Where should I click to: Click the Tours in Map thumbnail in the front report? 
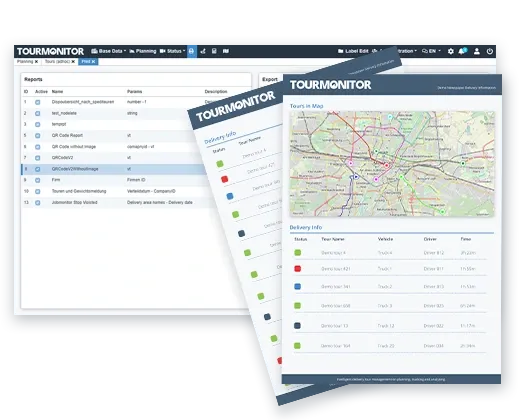392,164
